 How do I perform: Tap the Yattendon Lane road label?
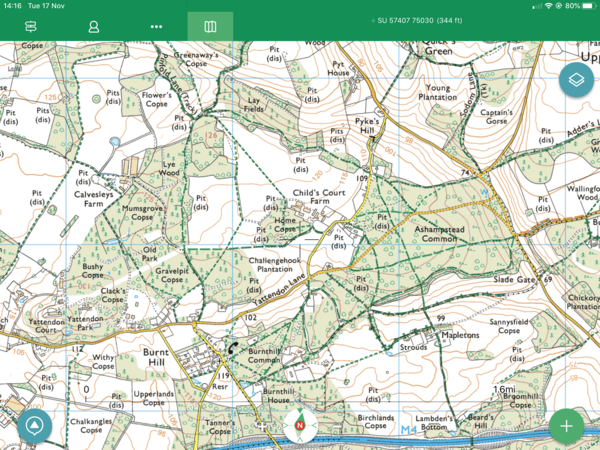280,290
